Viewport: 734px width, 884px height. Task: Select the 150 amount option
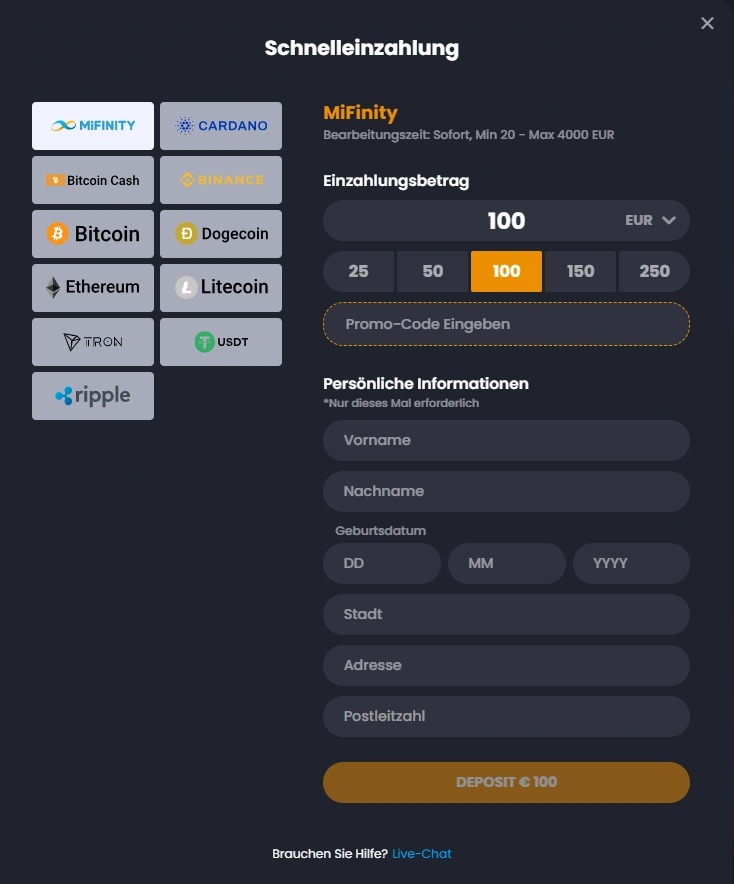(580, 271)
